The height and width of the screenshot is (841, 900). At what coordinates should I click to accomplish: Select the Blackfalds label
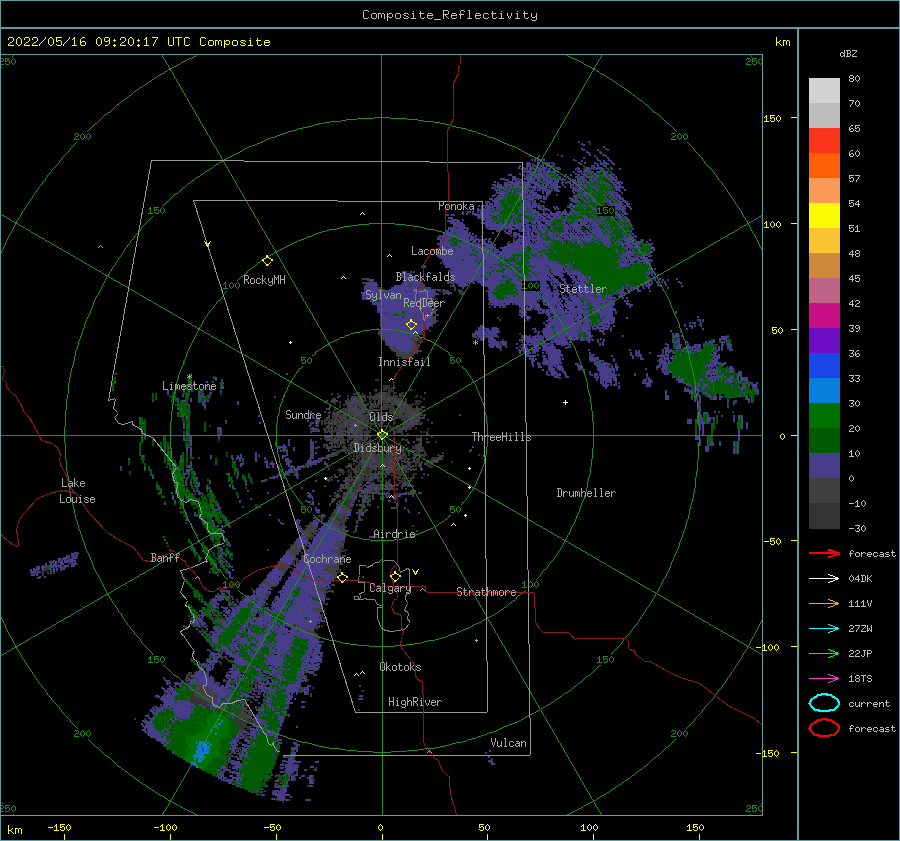tap(425, 277)
